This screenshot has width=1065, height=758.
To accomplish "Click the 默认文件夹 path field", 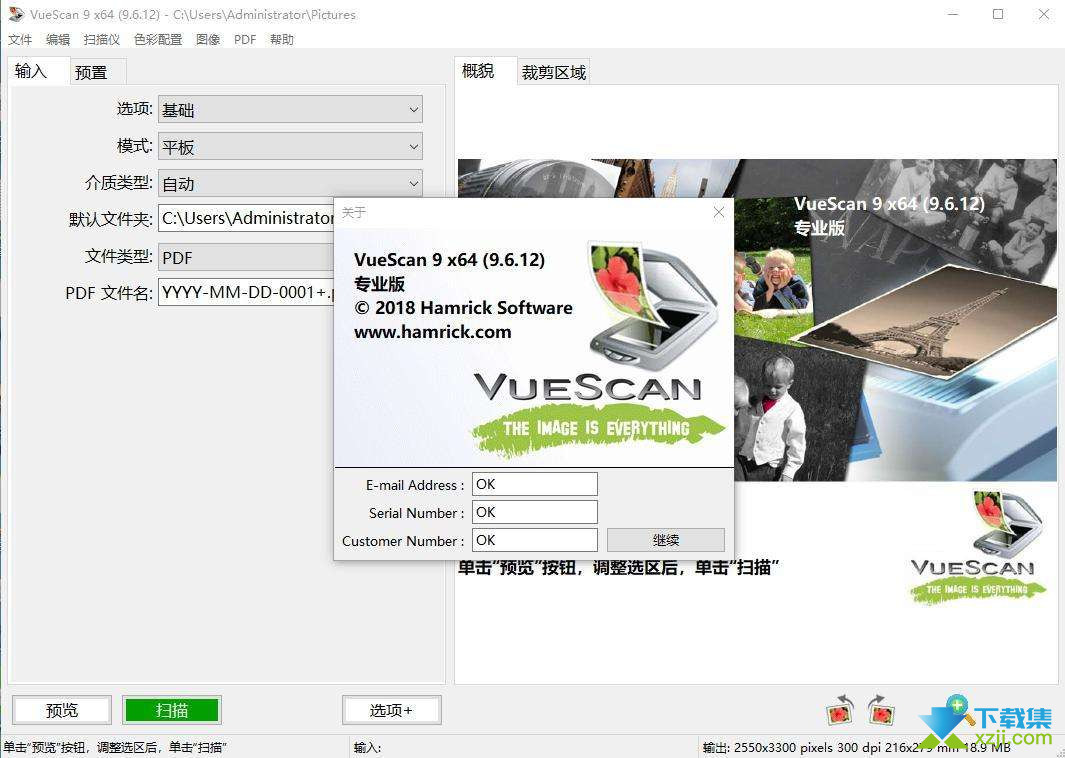I will pyautogui.click(x=246, y=218).
